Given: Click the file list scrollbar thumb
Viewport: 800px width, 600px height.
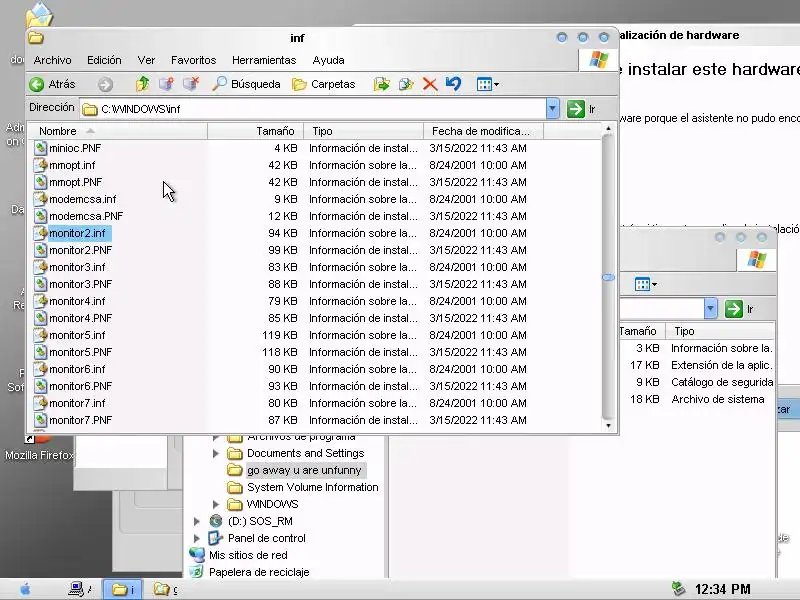Looking at the screenshot, I should pyautogui.click(x=608, y=277).
